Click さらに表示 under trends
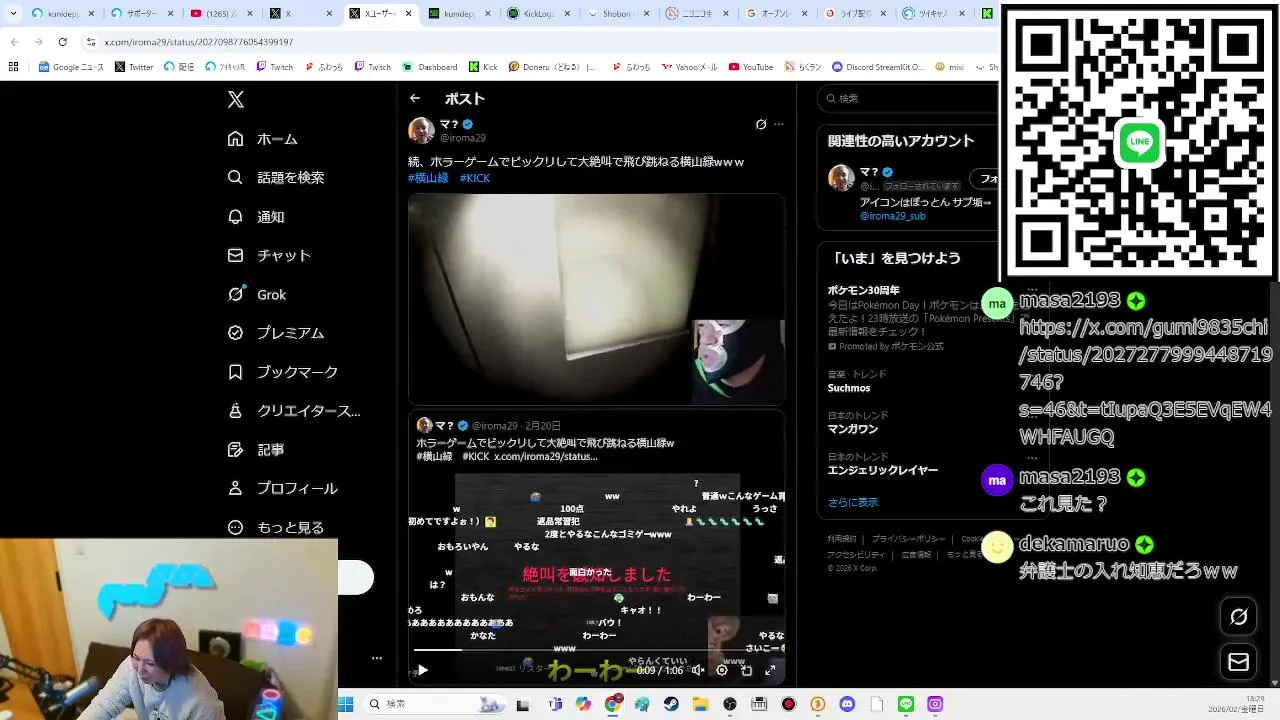1280x720 pixels. click(x=853, y=502)
